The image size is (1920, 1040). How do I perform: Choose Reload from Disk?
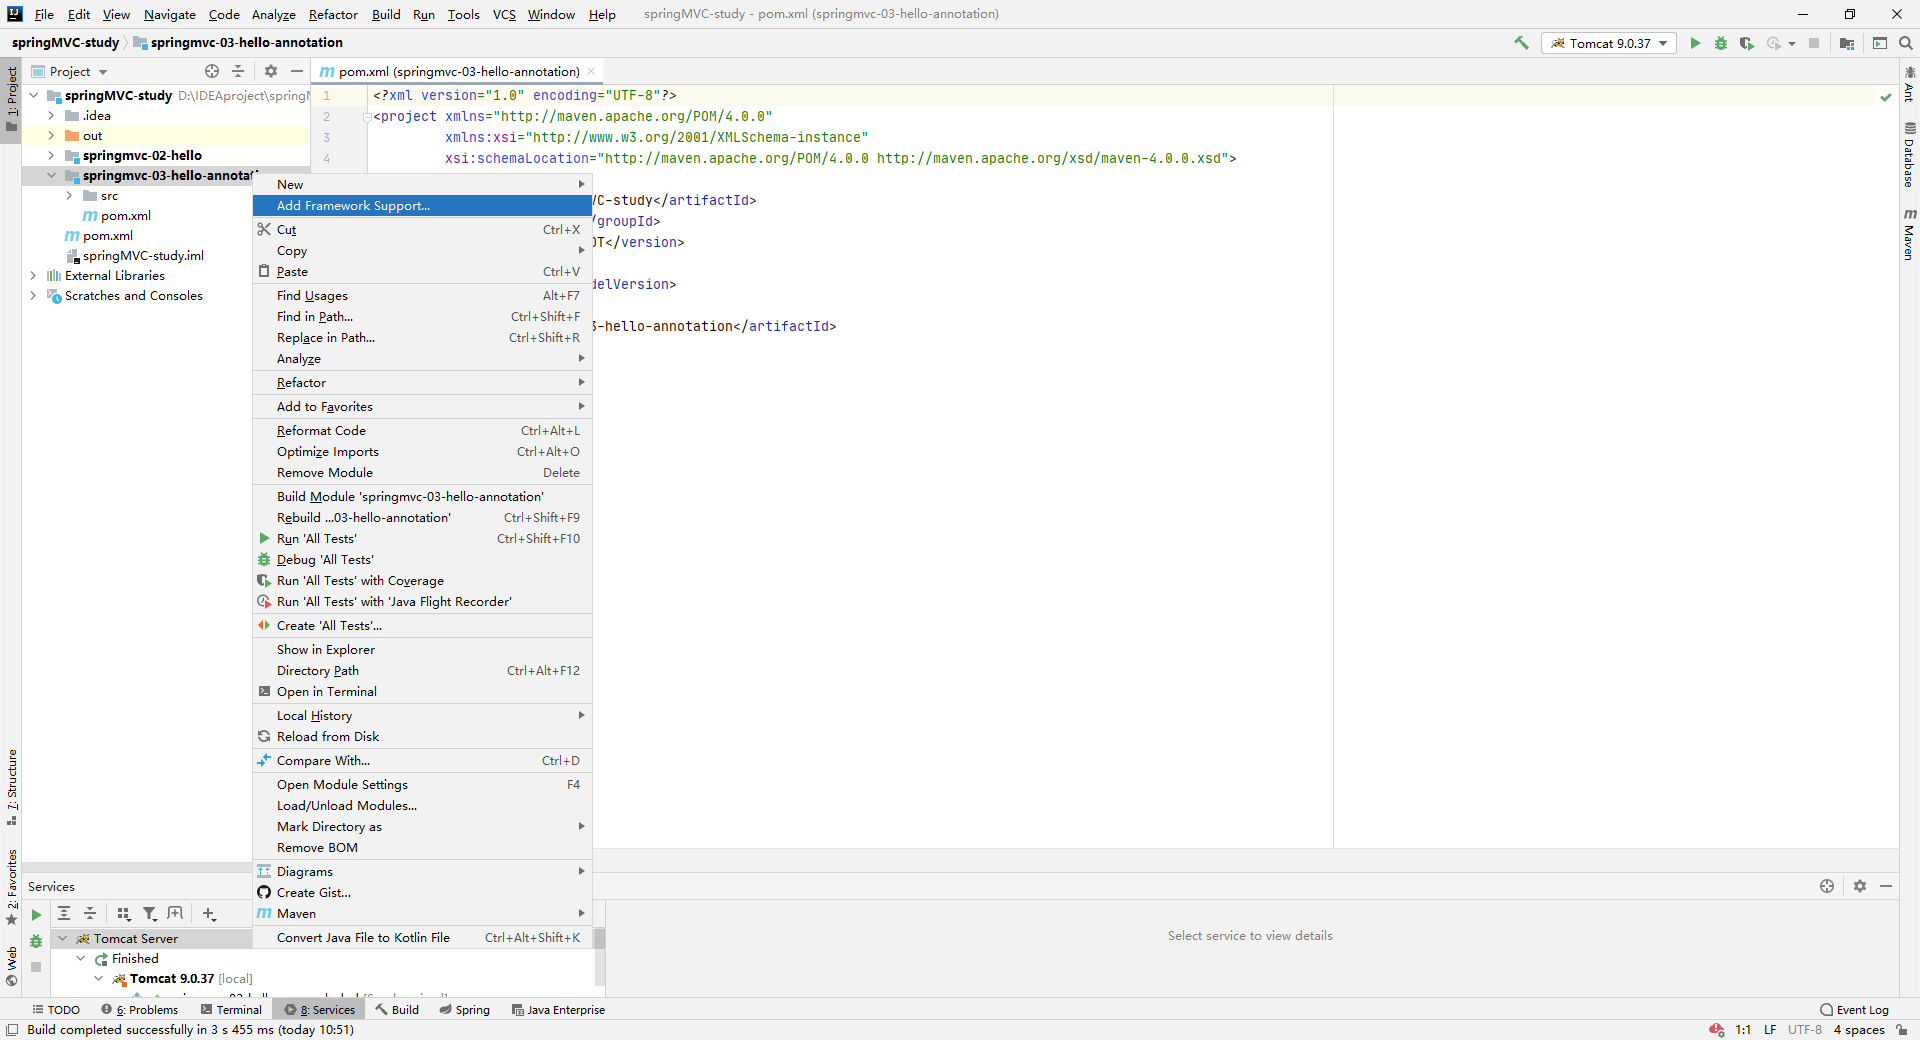click(x=422, y=737)
